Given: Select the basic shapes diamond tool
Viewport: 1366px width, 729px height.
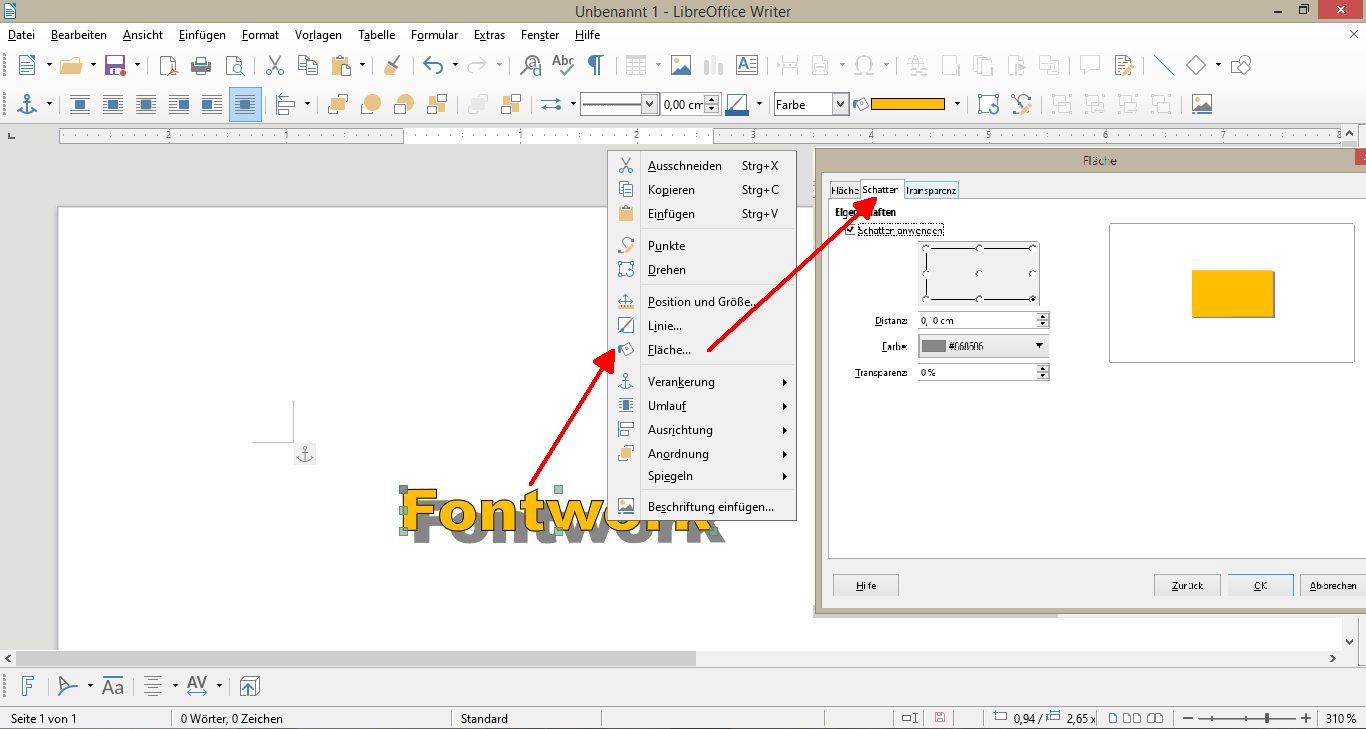Looking at the screenshot, I should coord(1196,66).
